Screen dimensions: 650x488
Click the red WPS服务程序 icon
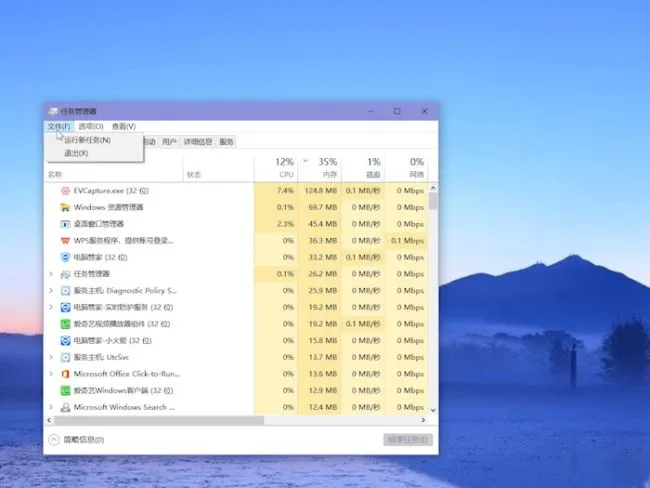click(x=65, y=240)
